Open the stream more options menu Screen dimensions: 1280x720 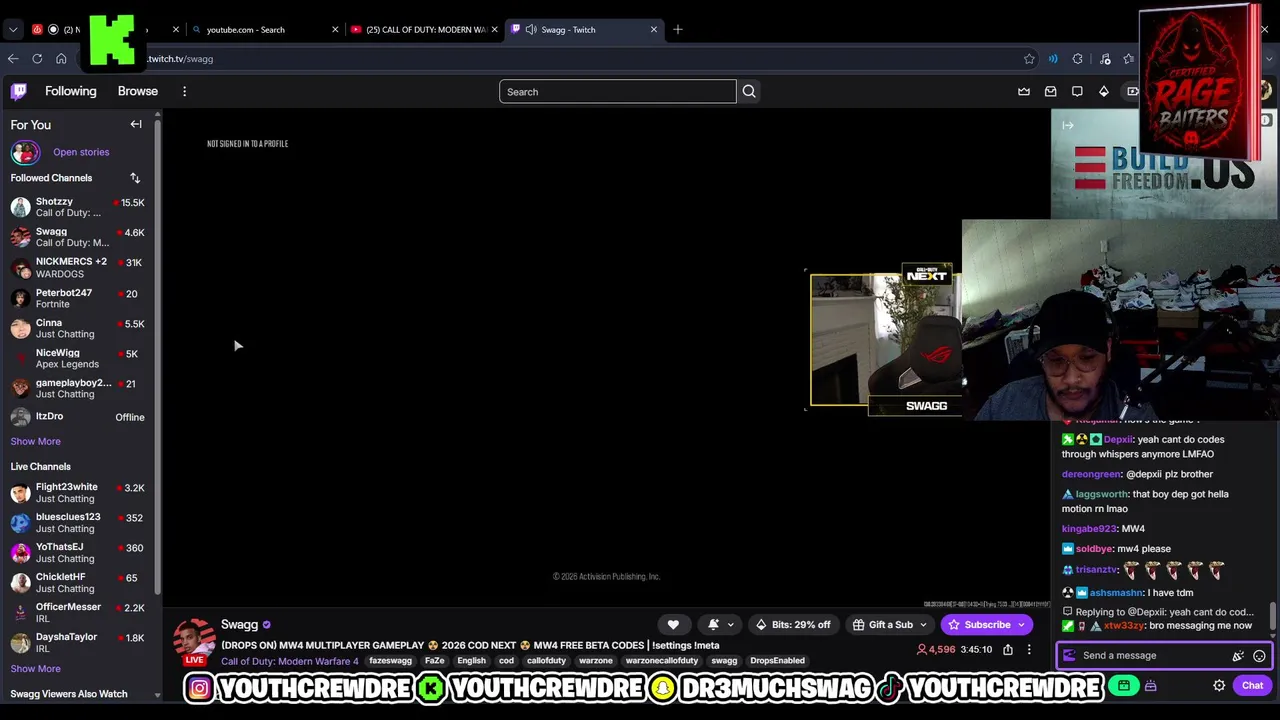click(1029, 650)
